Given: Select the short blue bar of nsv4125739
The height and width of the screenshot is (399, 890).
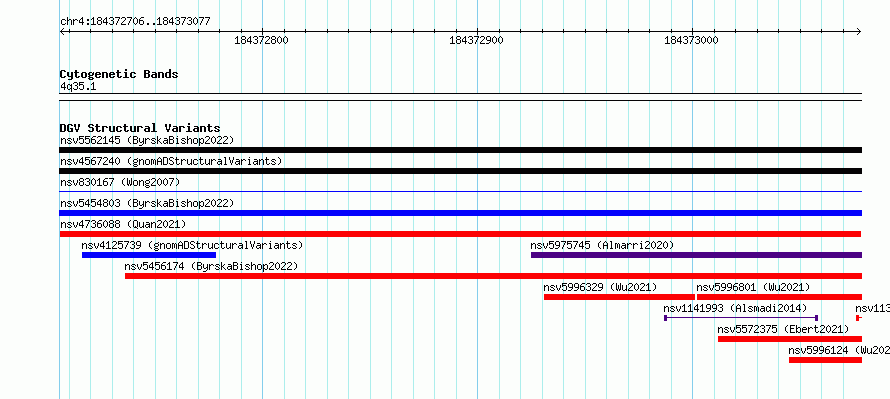Looking at the screenshot, I should 149,255.
